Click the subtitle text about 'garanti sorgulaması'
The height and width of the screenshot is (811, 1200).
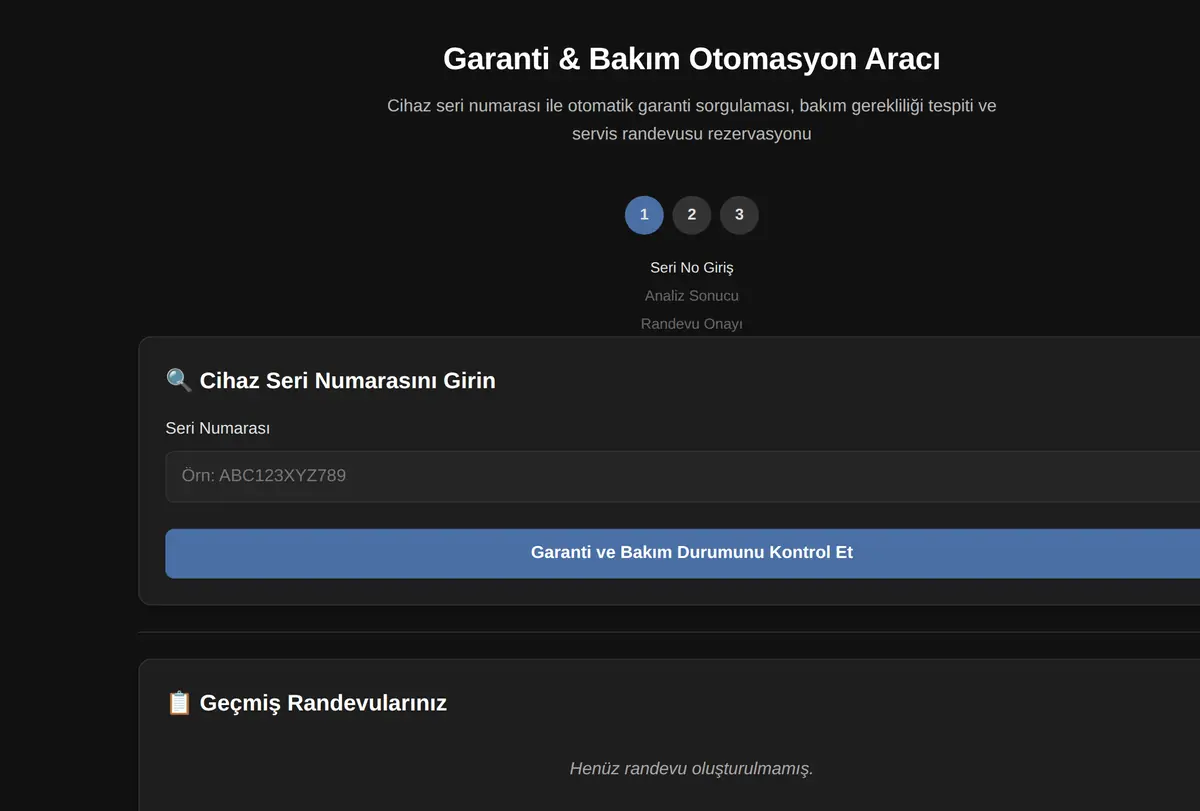(692, 119)
